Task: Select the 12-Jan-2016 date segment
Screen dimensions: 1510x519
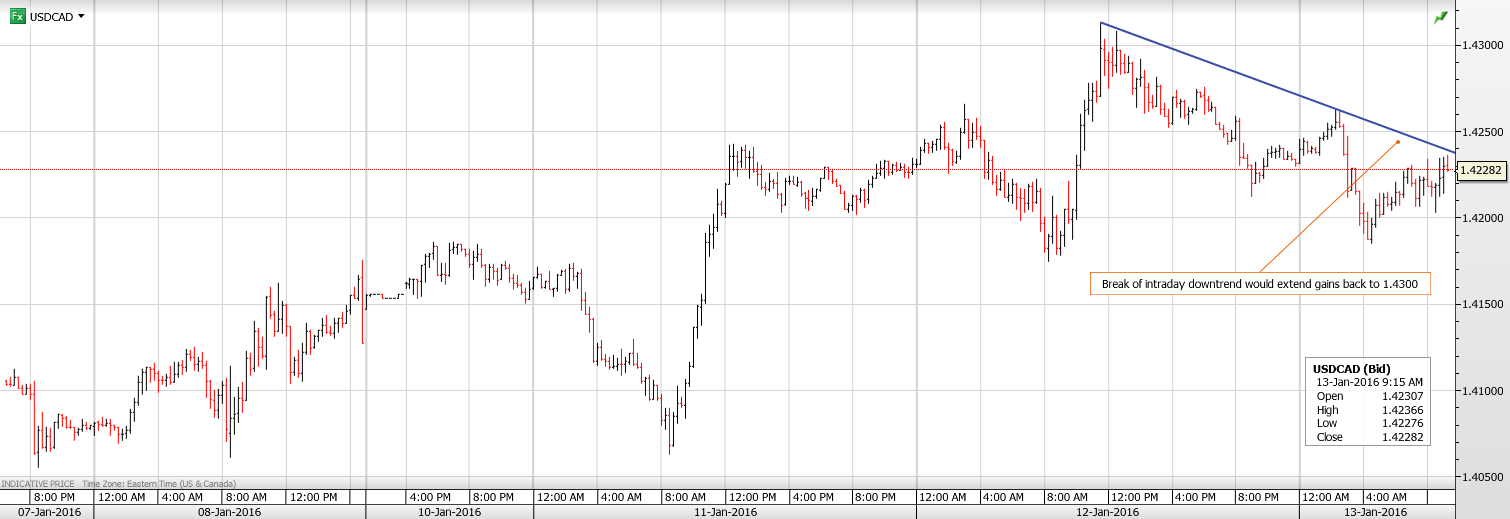Action: click(1106, 512)
